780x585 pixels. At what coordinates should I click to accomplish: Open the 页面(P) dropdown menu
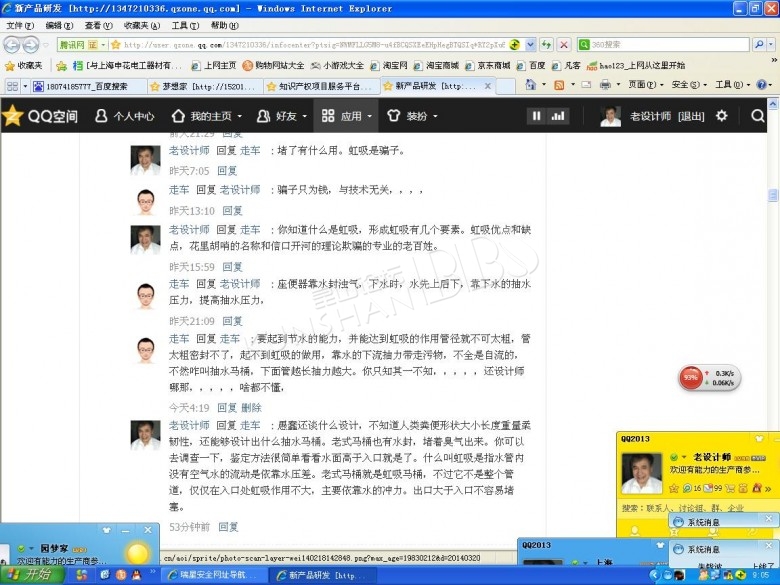(646, 85)
